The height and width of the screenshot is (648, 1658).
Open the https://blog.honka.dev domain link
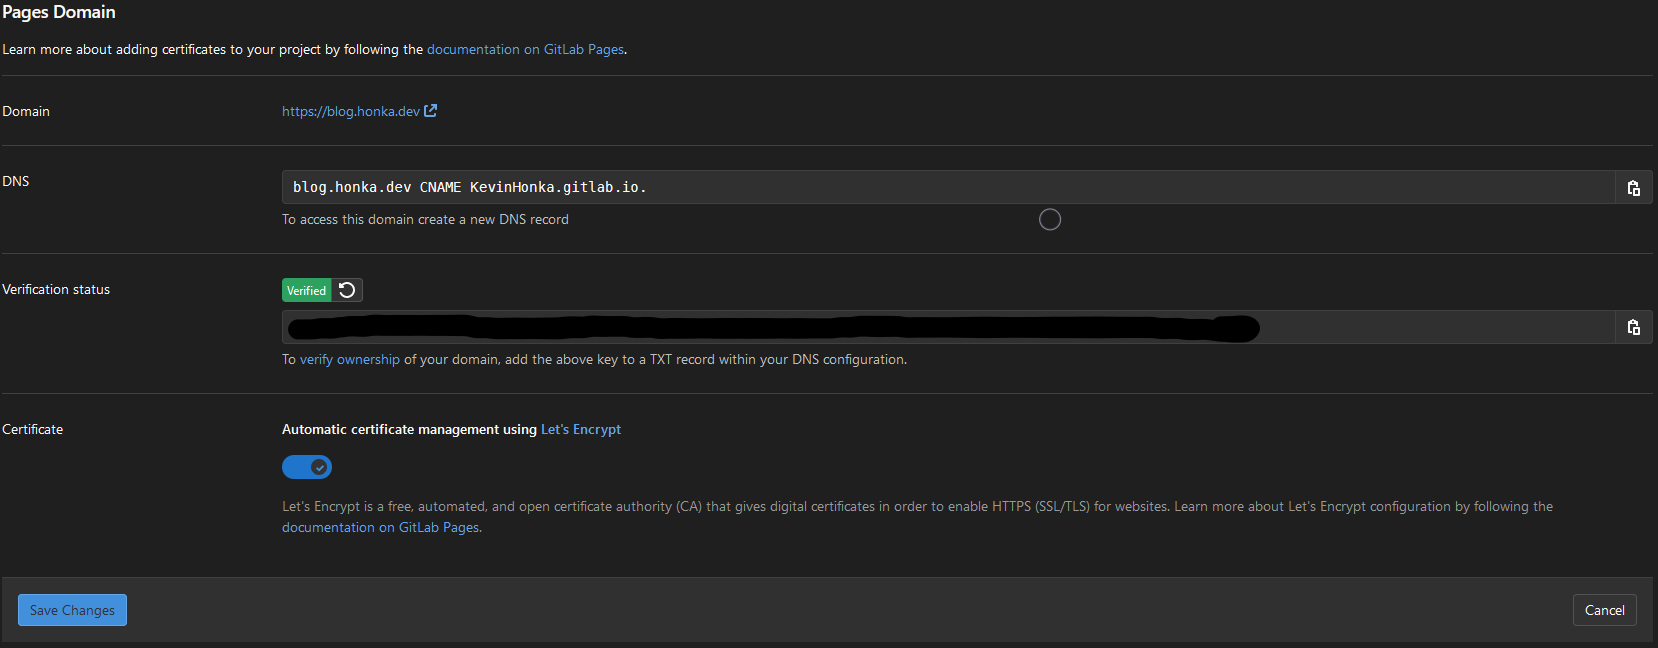pyautogui.click(x=350, y=111)
